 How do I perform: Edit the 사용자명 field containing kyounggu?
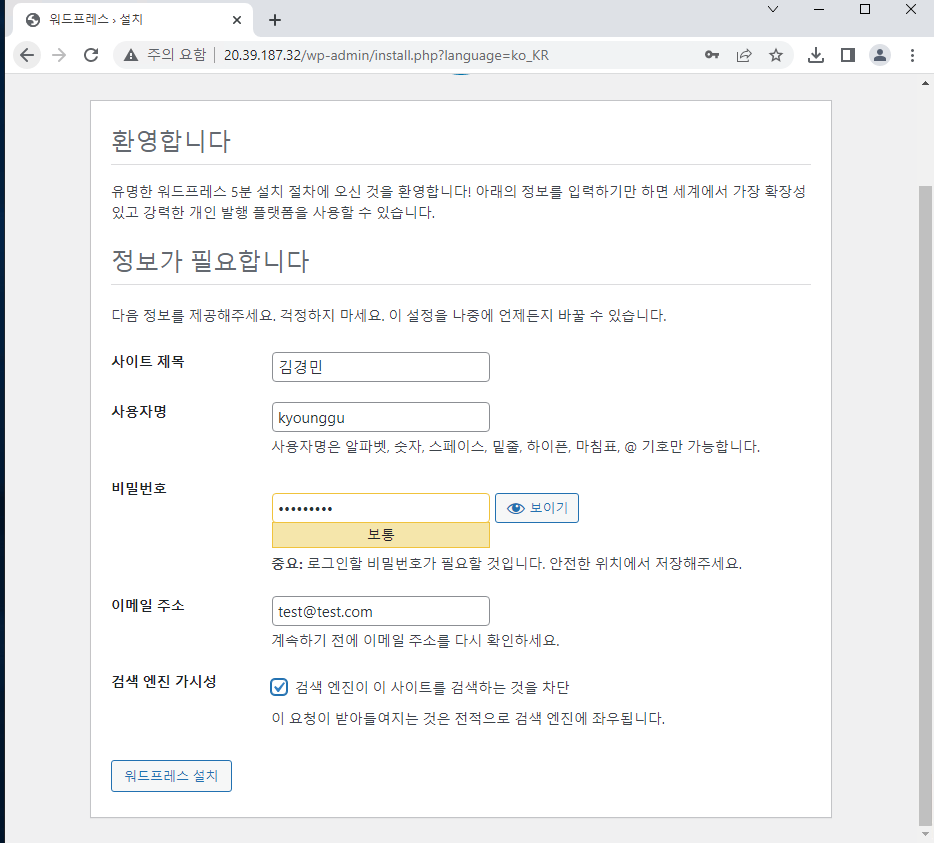coord(381,417)
